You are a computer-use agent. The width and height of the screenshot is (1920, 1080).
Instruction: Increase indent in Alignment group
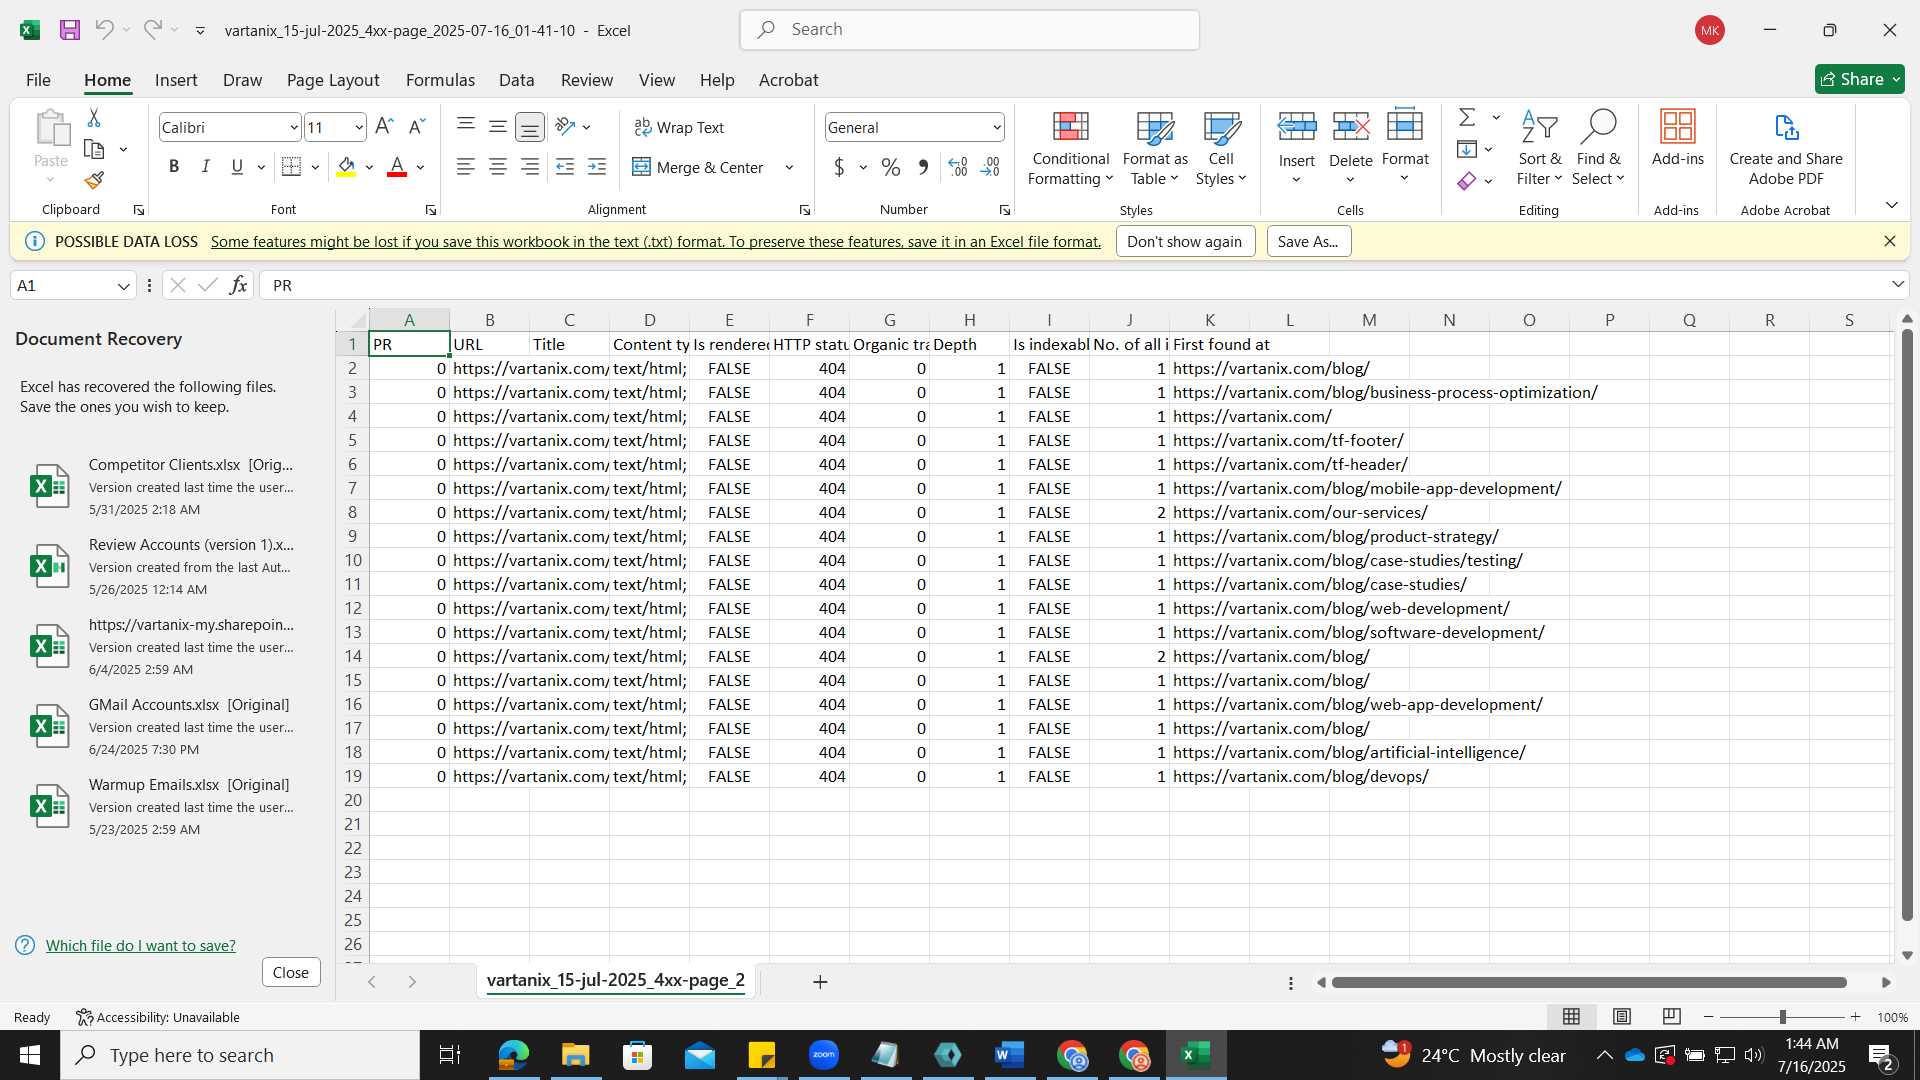(597, 167)
